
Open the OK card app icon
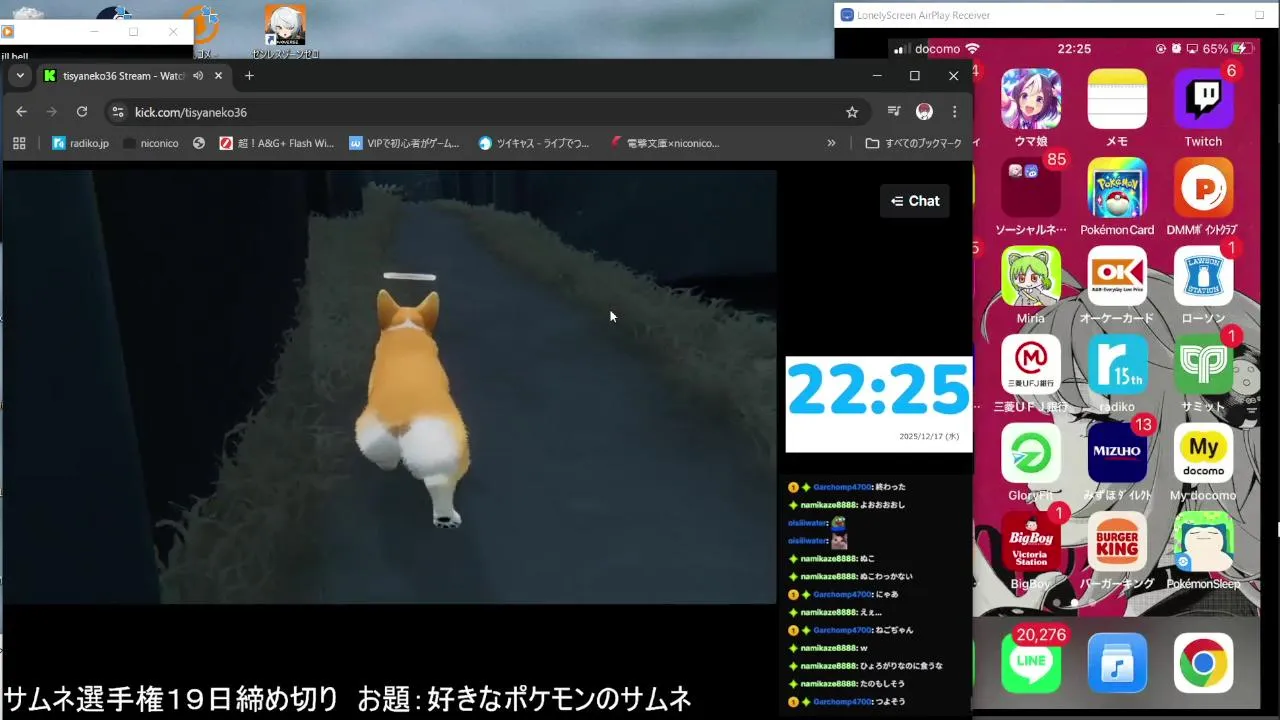pos(1117,275)
